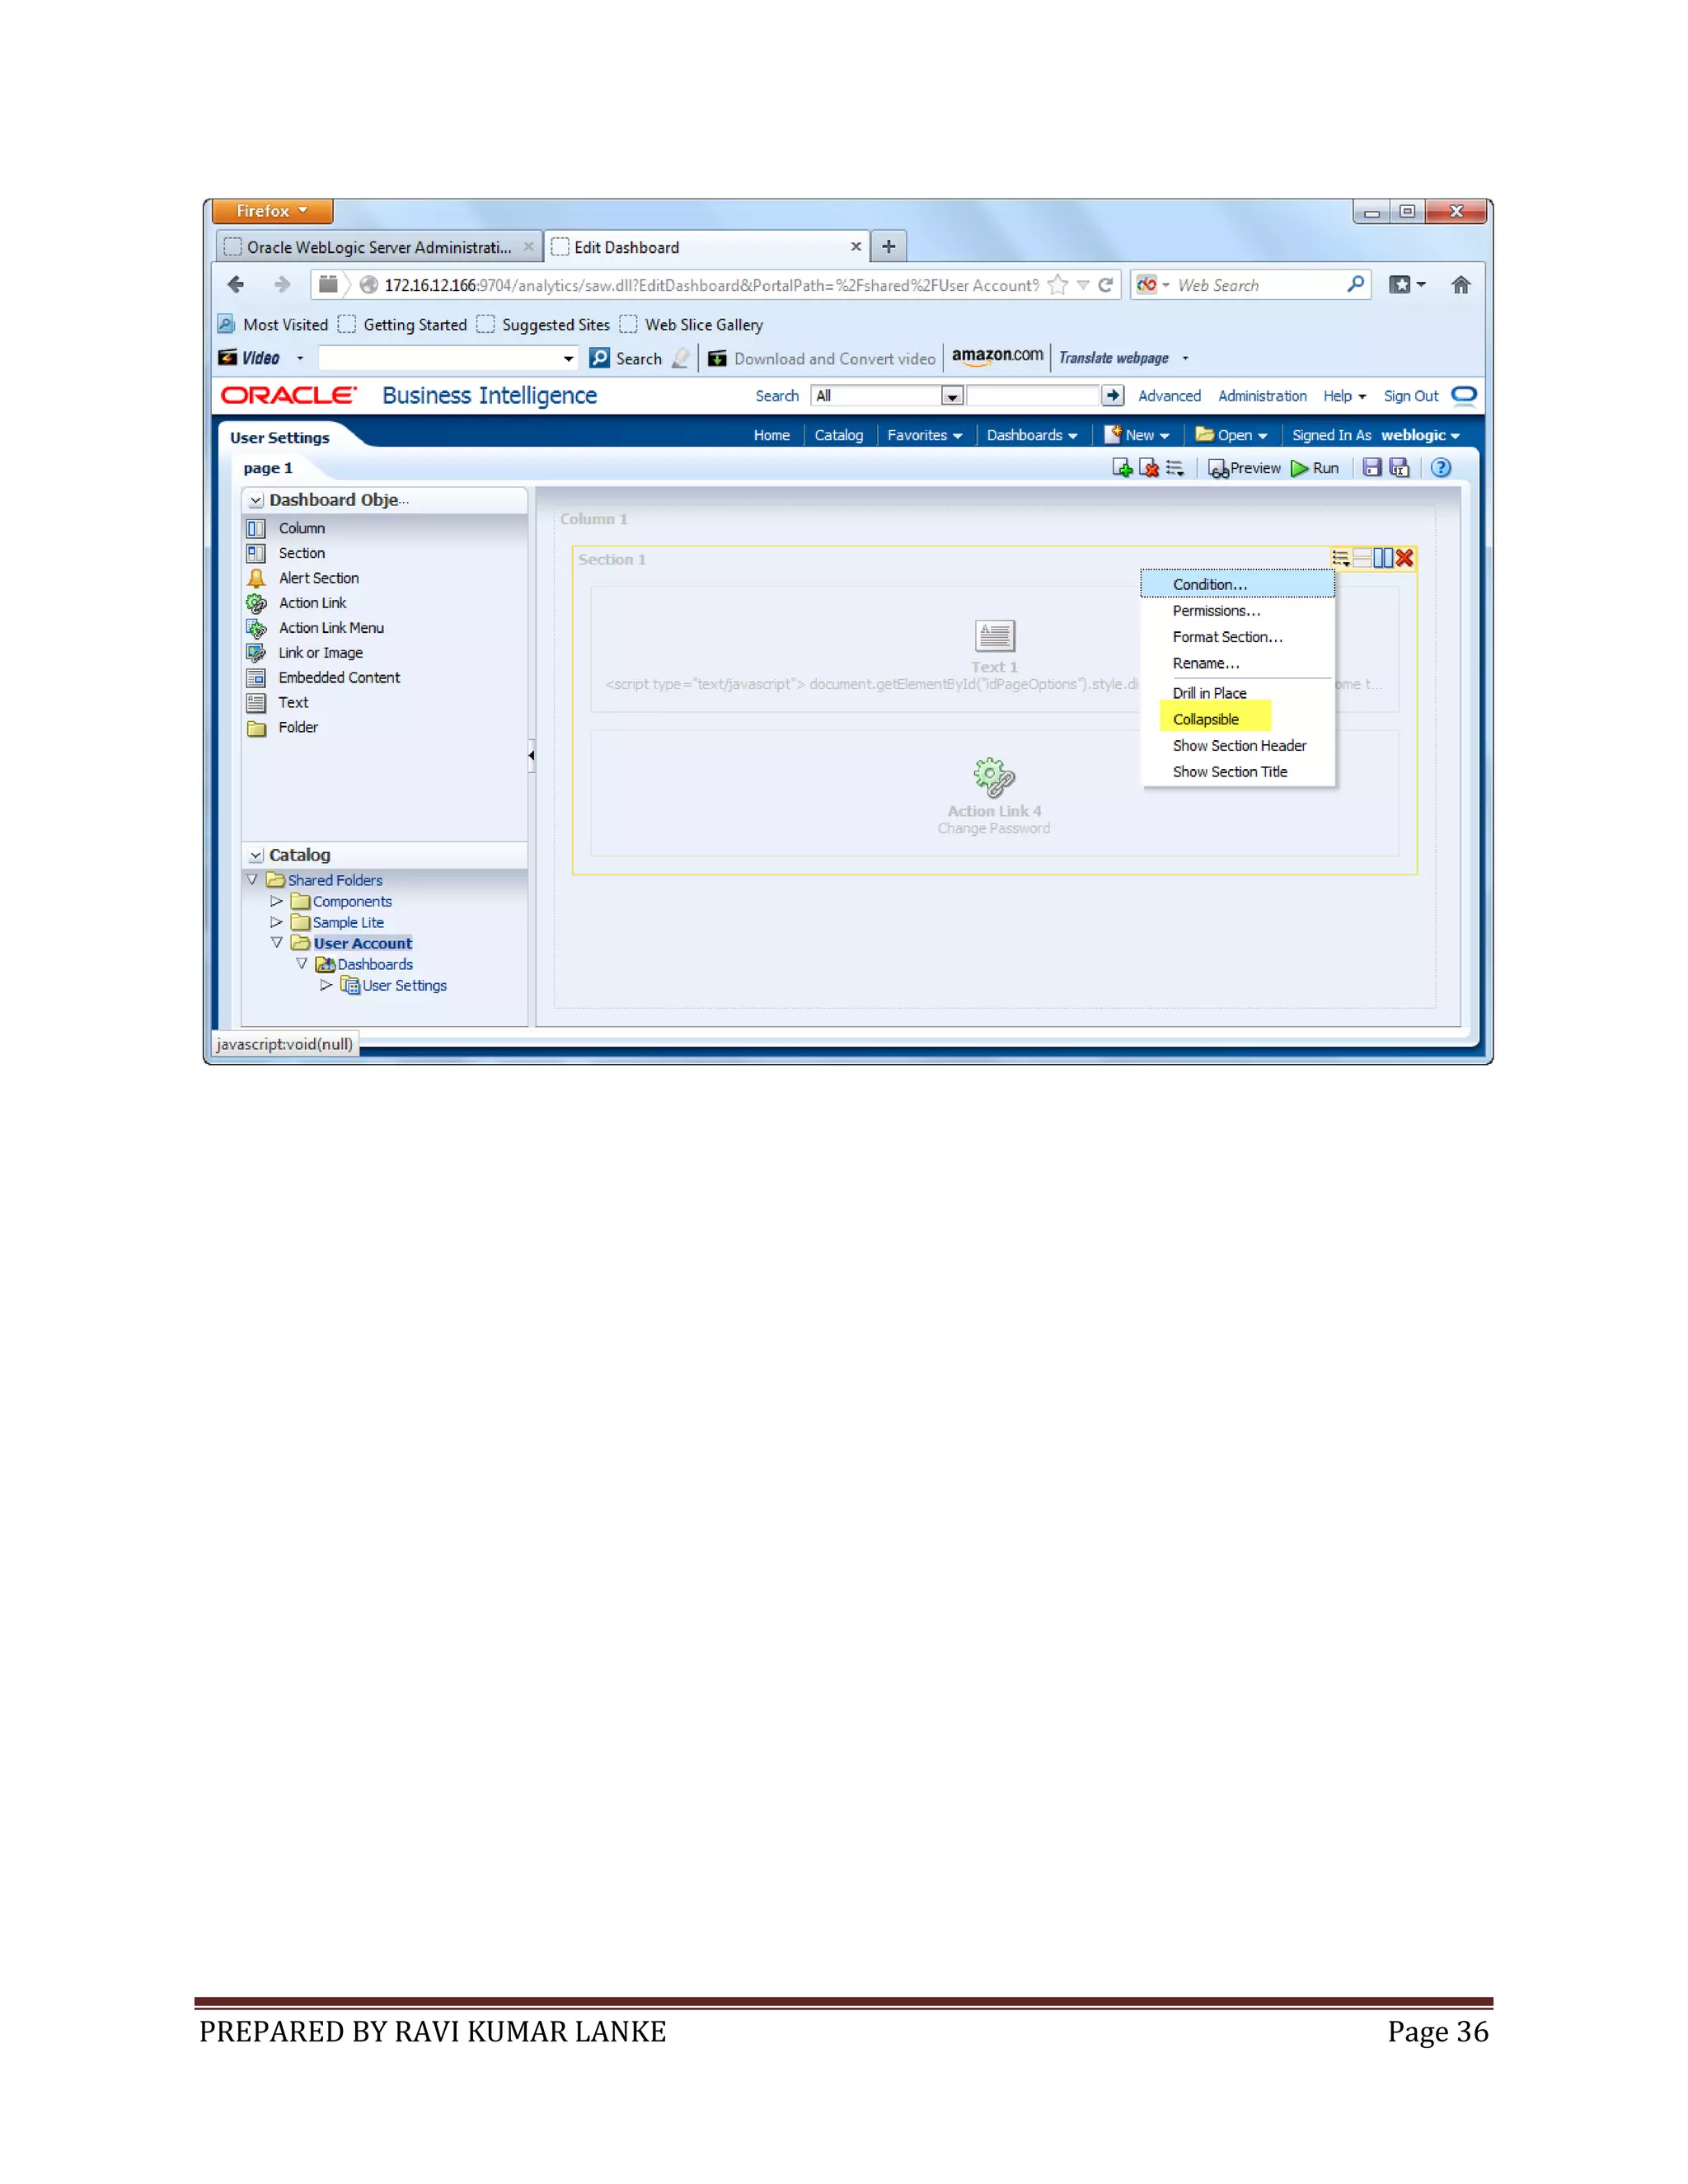
Task: Select the page 1 dashboard tab
Action: point(268,468)
